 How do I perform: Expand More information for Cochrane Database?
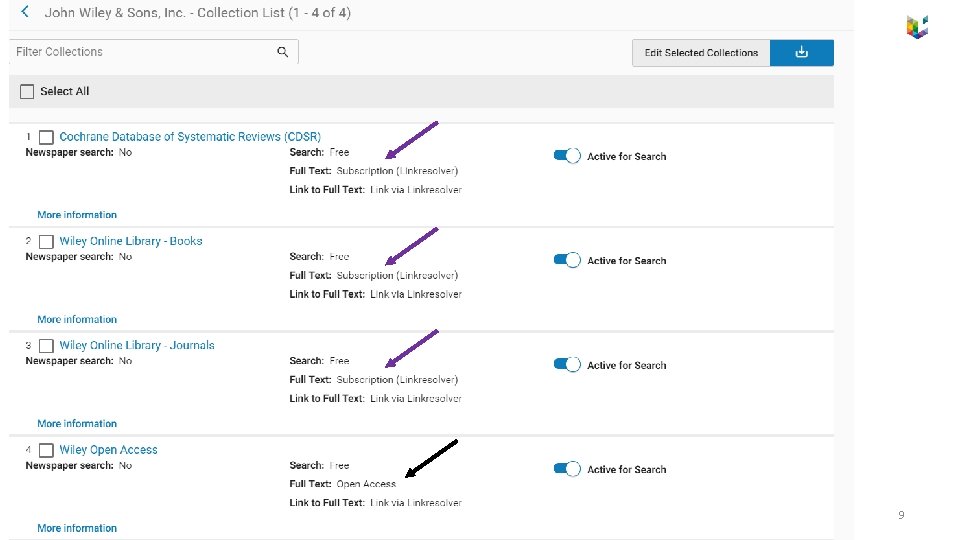(x=77, y=215)
